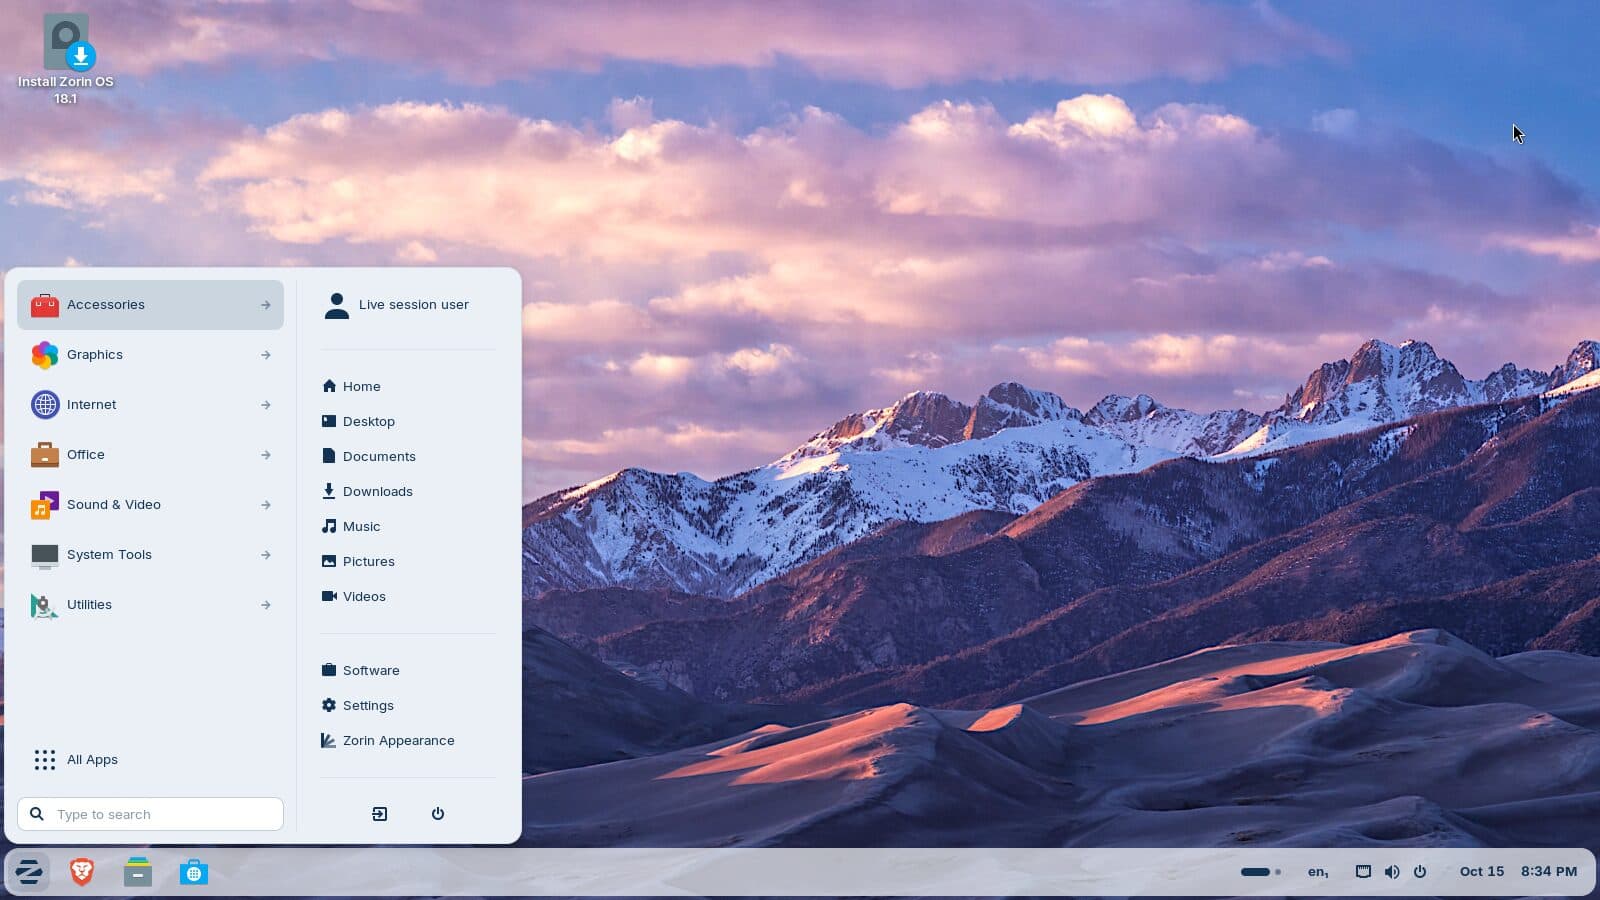The width and height of the screenshot is (1600, 900).
Task: Open Install Zorin OS 18.1 desktop icon
Action: [x=66, y=60]
